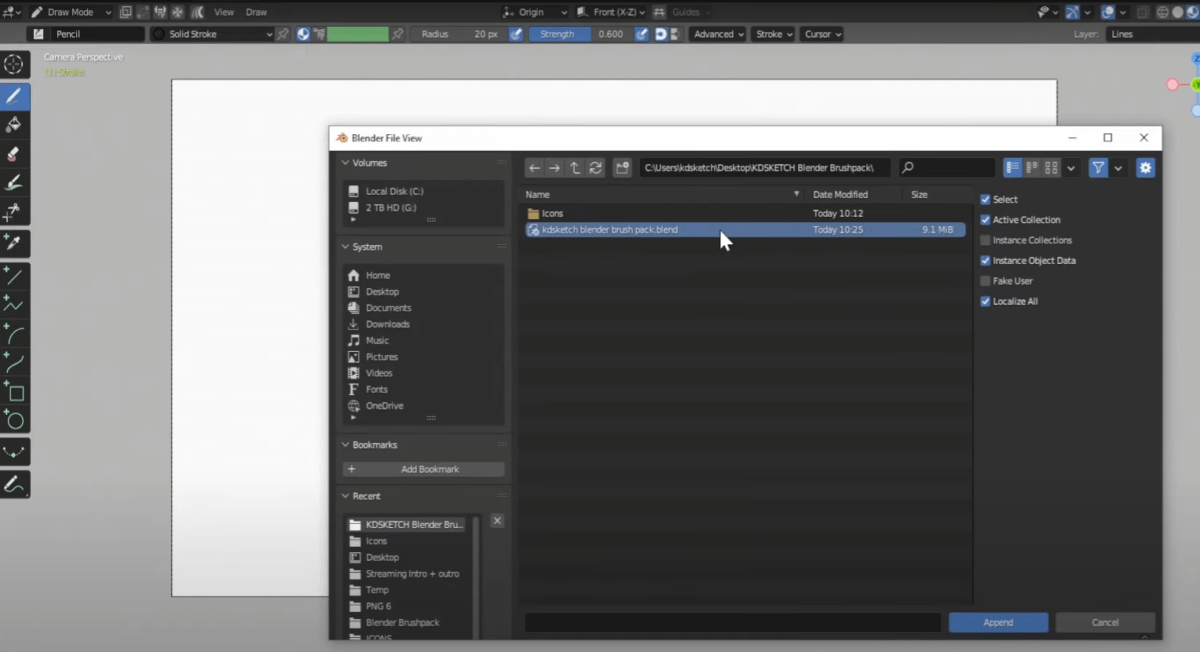Select the Annotate tool

pyautogui.click(x=14, y=485)
